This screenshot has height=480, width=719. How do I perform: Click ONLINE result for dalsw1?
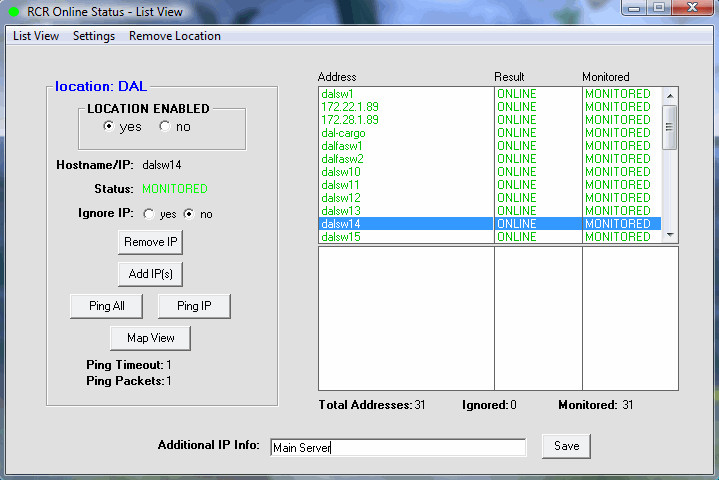pyautogui.click(x=517, y=94)
